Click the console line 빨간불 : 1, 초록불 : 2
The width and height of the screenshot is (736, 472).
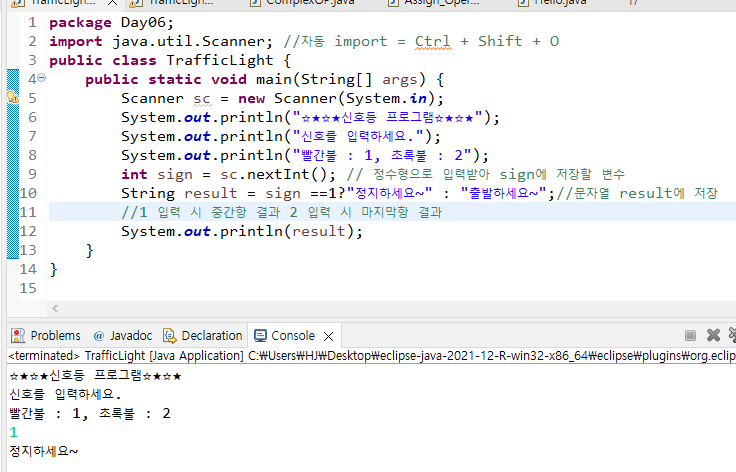(x=90, y=413)
